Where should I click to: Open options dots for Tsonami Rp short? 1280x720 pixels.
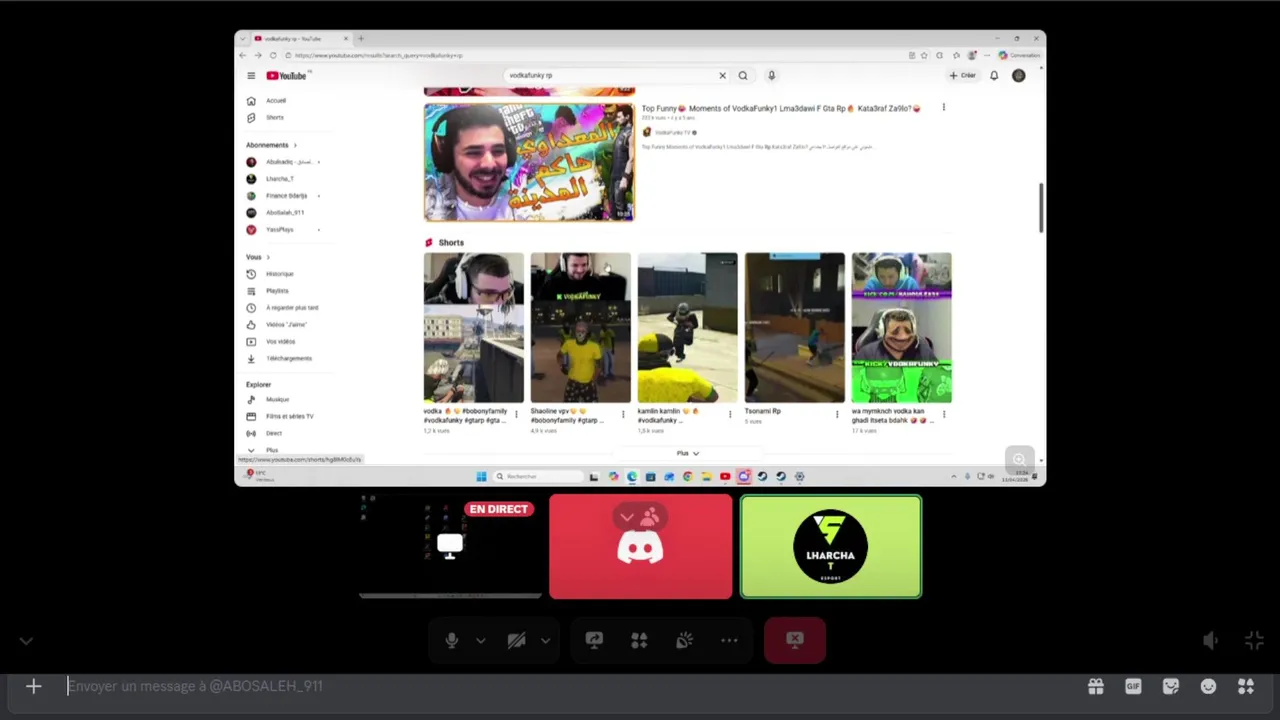click(837, 414)
